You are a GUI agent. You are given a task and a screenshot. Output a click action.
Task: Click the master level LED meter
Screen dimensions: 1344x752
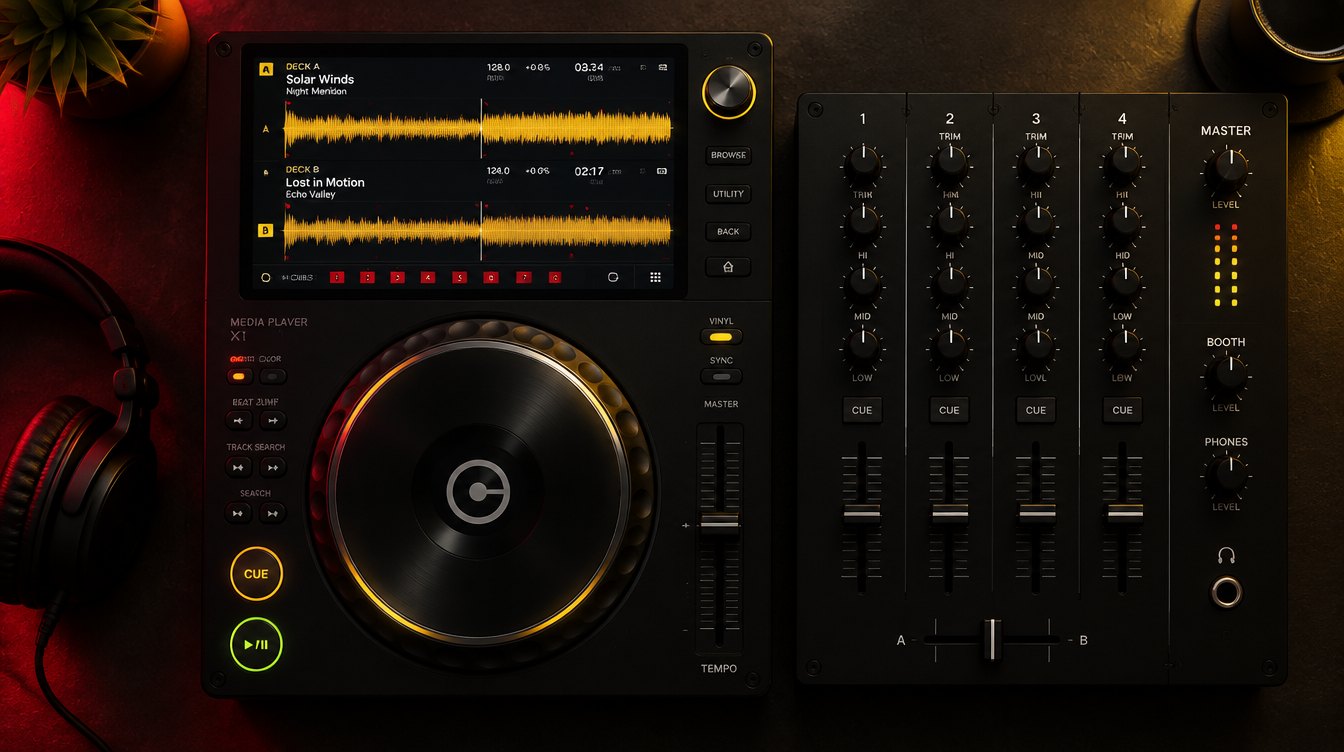pyautogui.click(x=1226, y=265)
